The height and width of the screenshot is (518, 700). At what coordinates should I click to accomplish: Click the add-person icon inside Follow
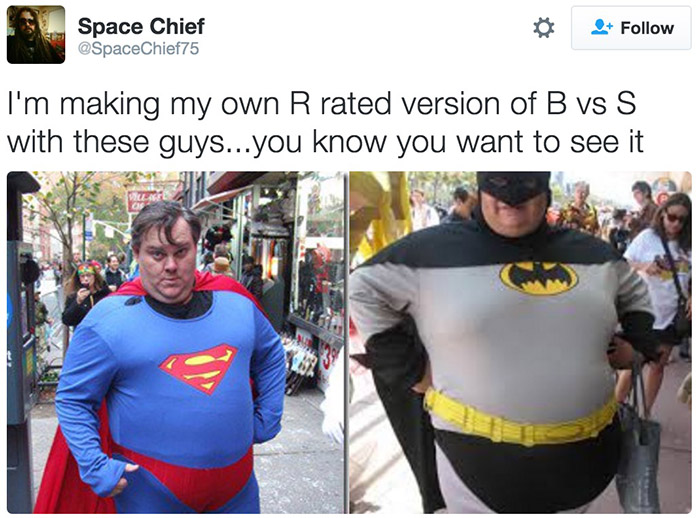pyautogui.click(x=601, y=27)
